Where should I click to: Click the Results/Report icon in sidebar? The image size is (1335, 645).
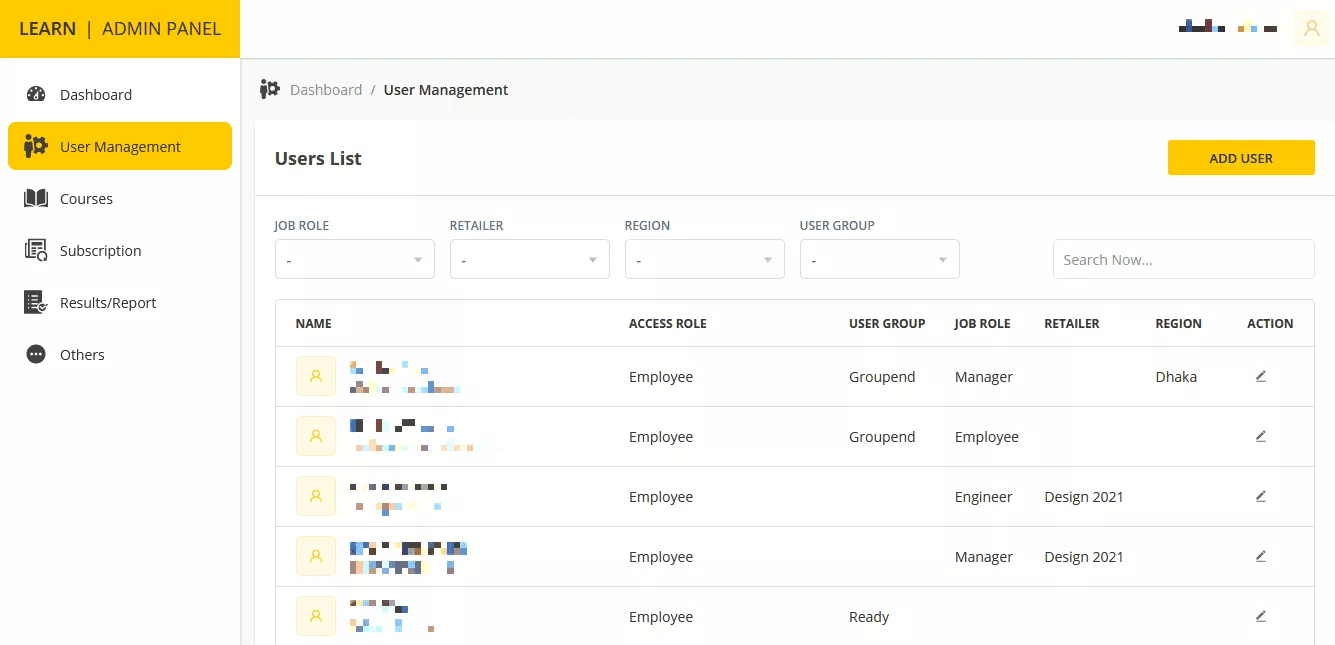coord(36,303)
